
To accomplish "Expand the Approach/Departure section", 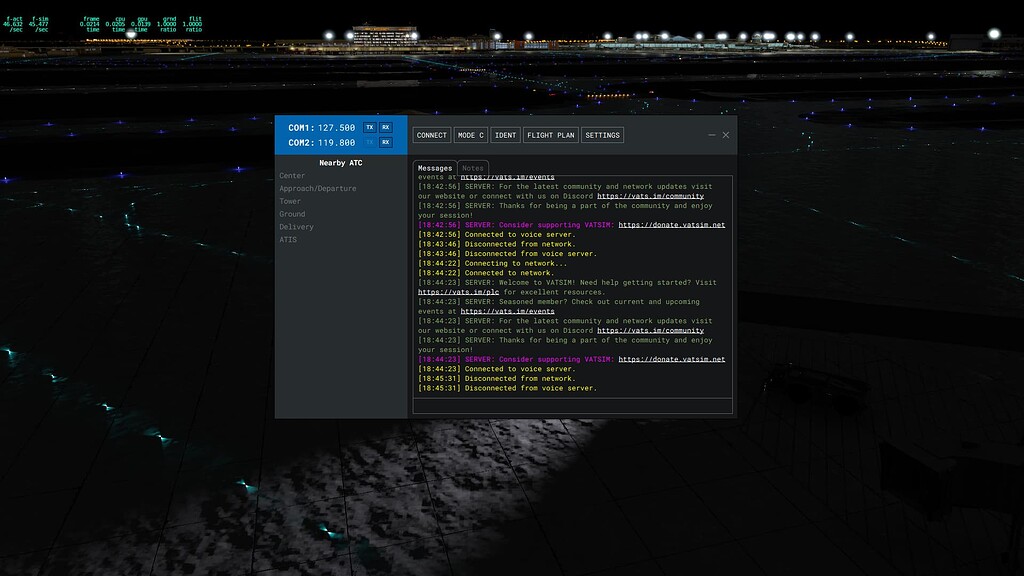I will (x=316, y=188).
